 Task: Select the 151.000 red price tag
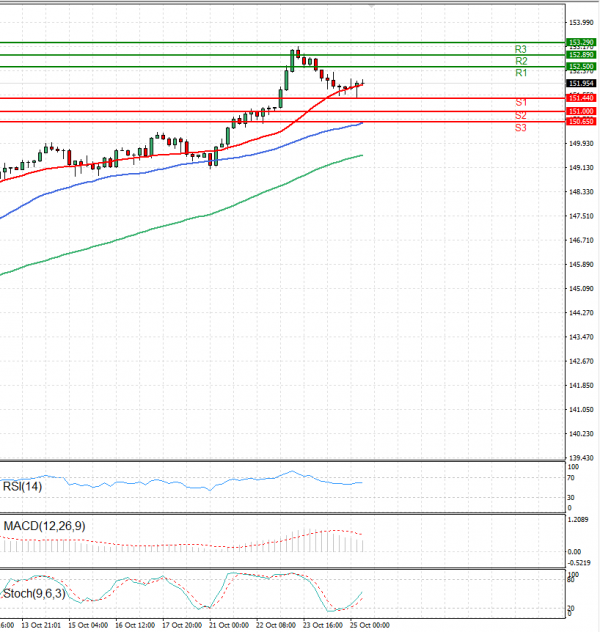[x=581, y=111]
